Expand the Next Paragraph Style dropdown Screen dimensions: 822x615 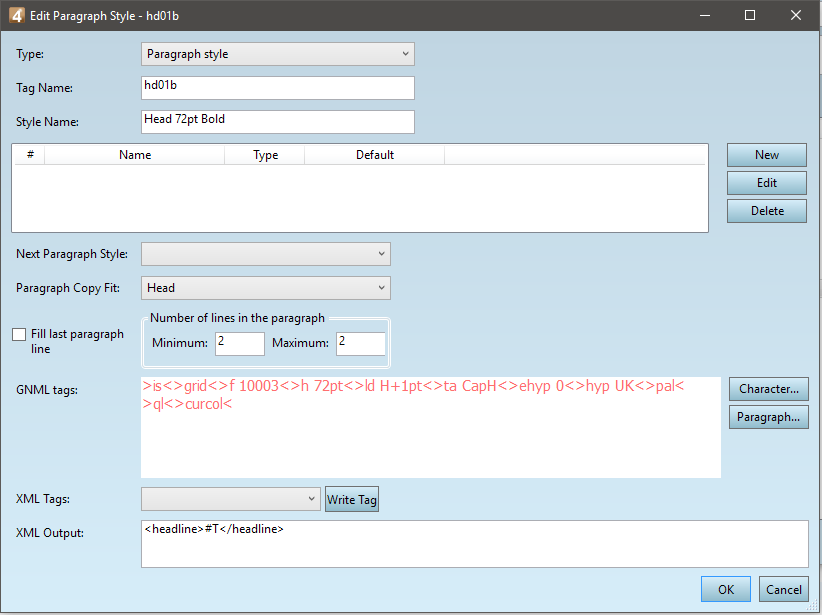(266, 254)
